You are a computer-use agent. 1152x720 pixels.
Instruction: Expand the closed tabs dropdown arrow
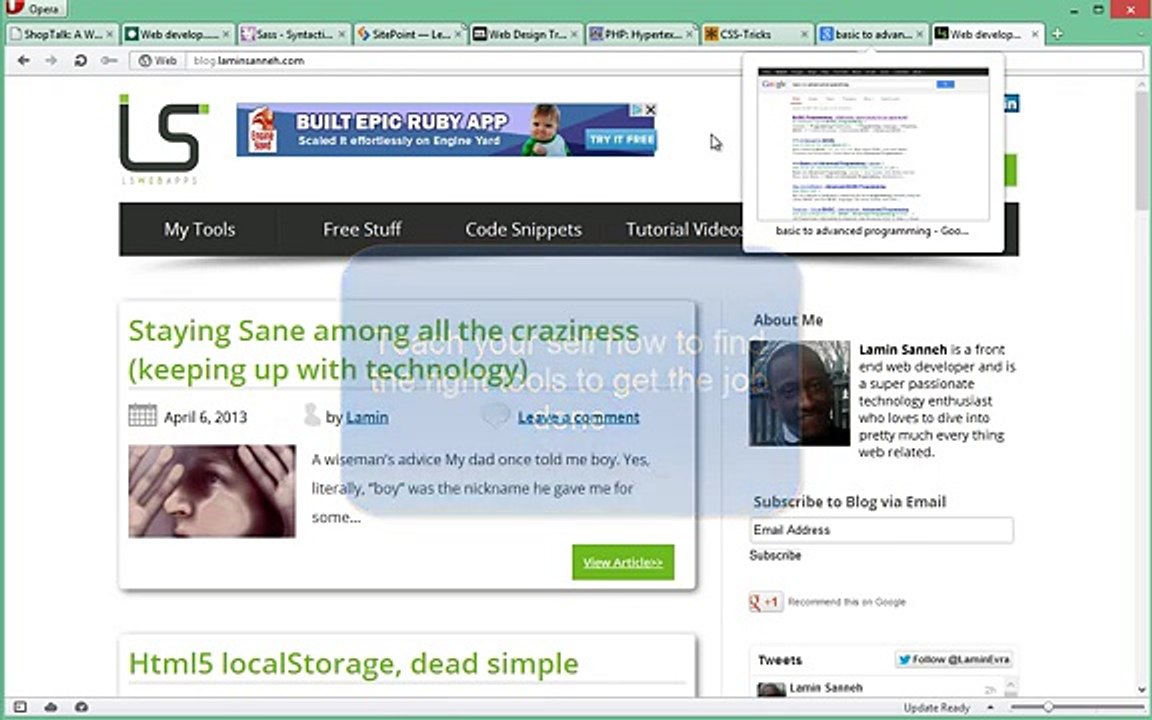(1140, 34)
